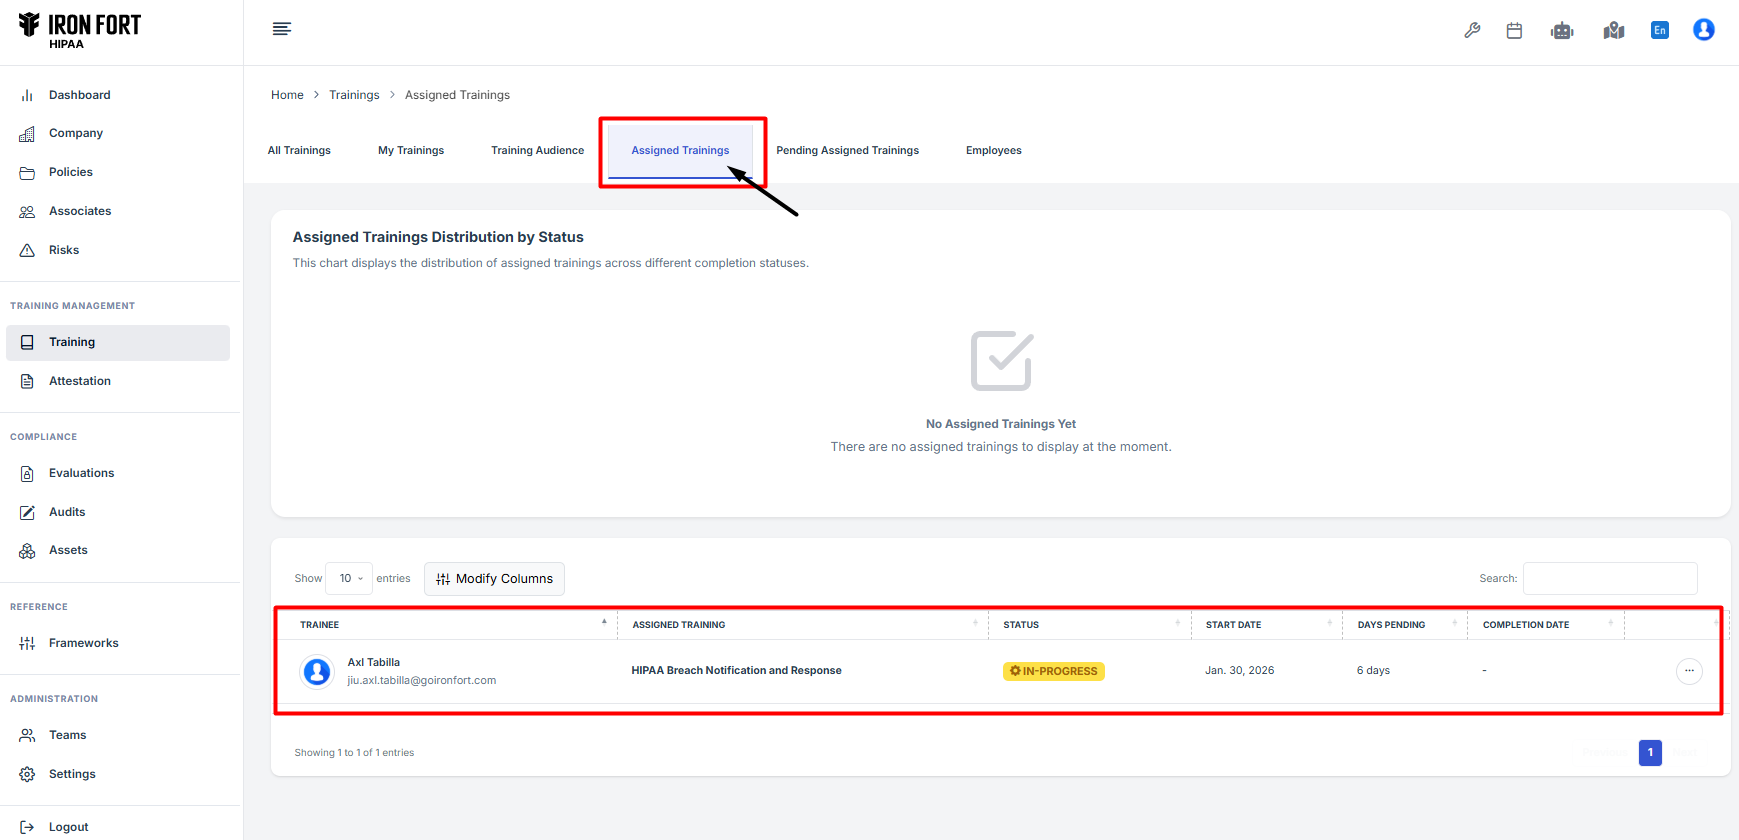Click the Modify Columns button

coord(494,579)
